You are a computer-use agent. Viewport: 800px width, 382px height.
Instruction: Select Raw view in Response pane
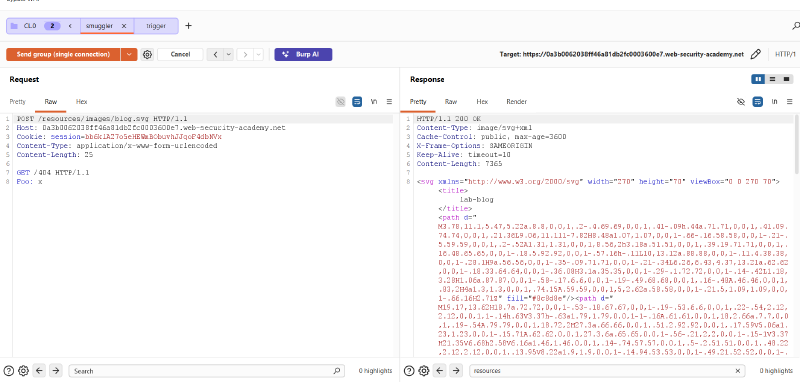451,101
